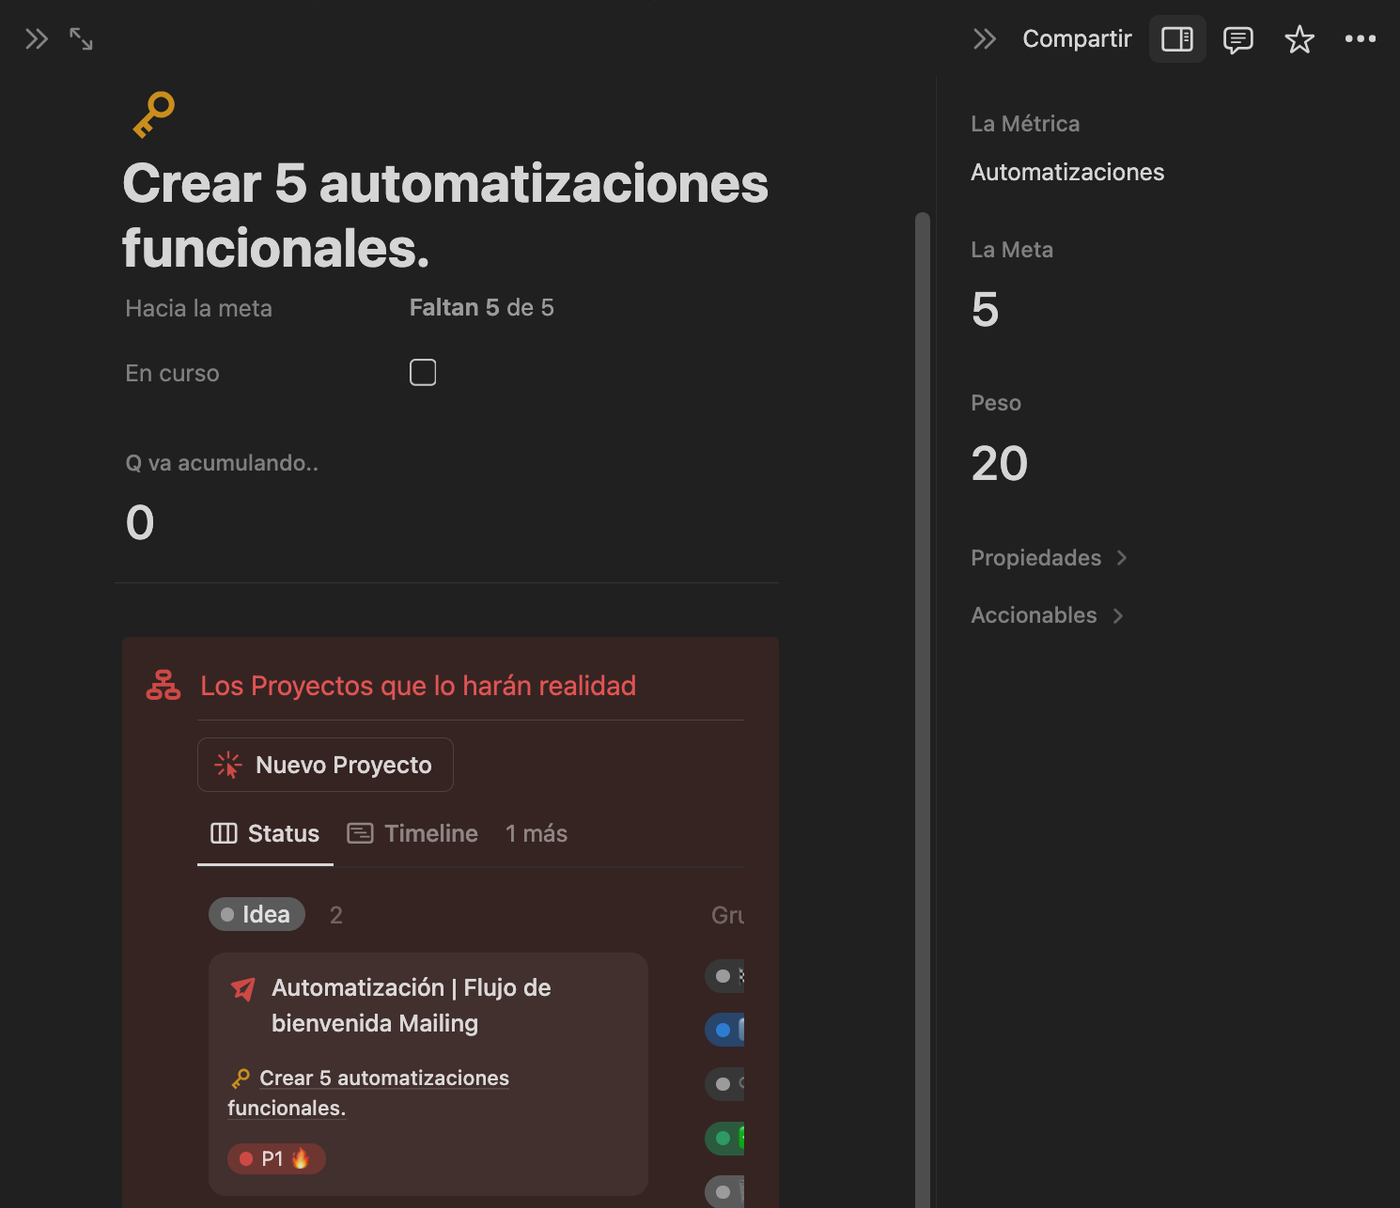Open the page options ellipsis menu
The image size is (1400, 1208).
click(1361, 39)
